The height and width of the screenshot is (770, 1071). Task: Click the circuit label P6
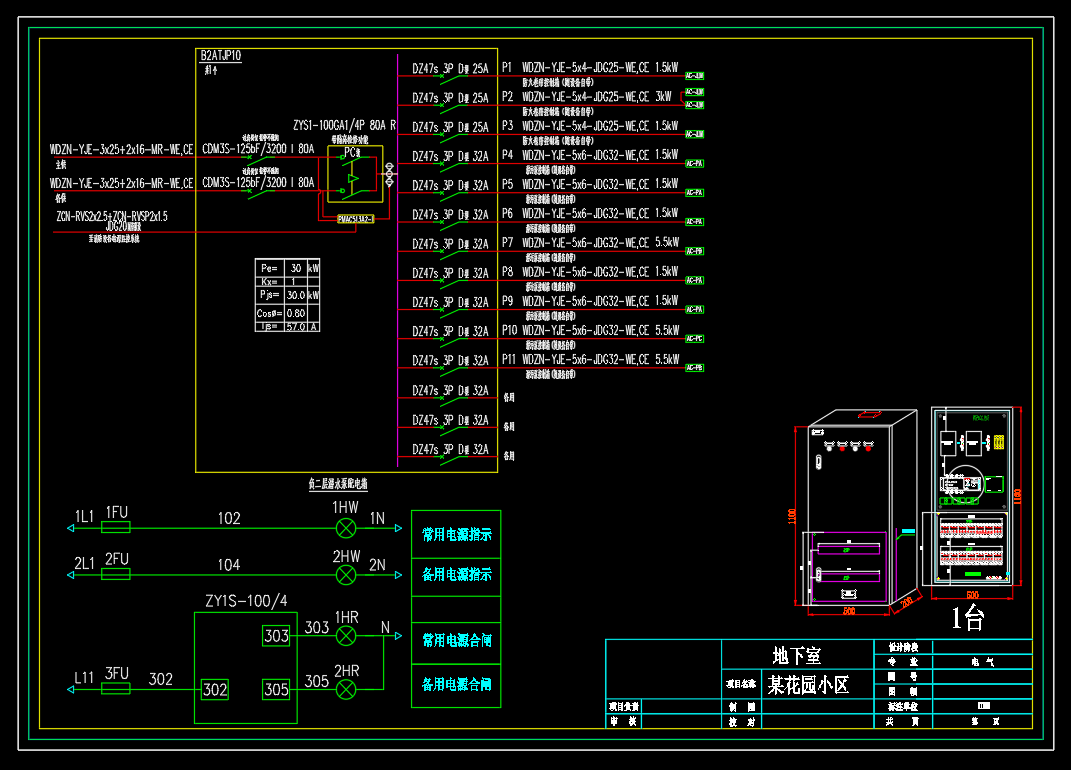pyautogui.click(x=507, y=214)
